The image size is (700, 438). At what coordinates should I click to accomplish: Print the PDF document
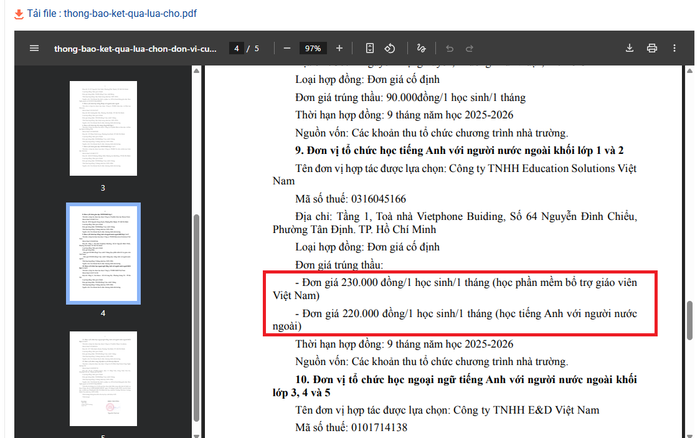point(652,48)
